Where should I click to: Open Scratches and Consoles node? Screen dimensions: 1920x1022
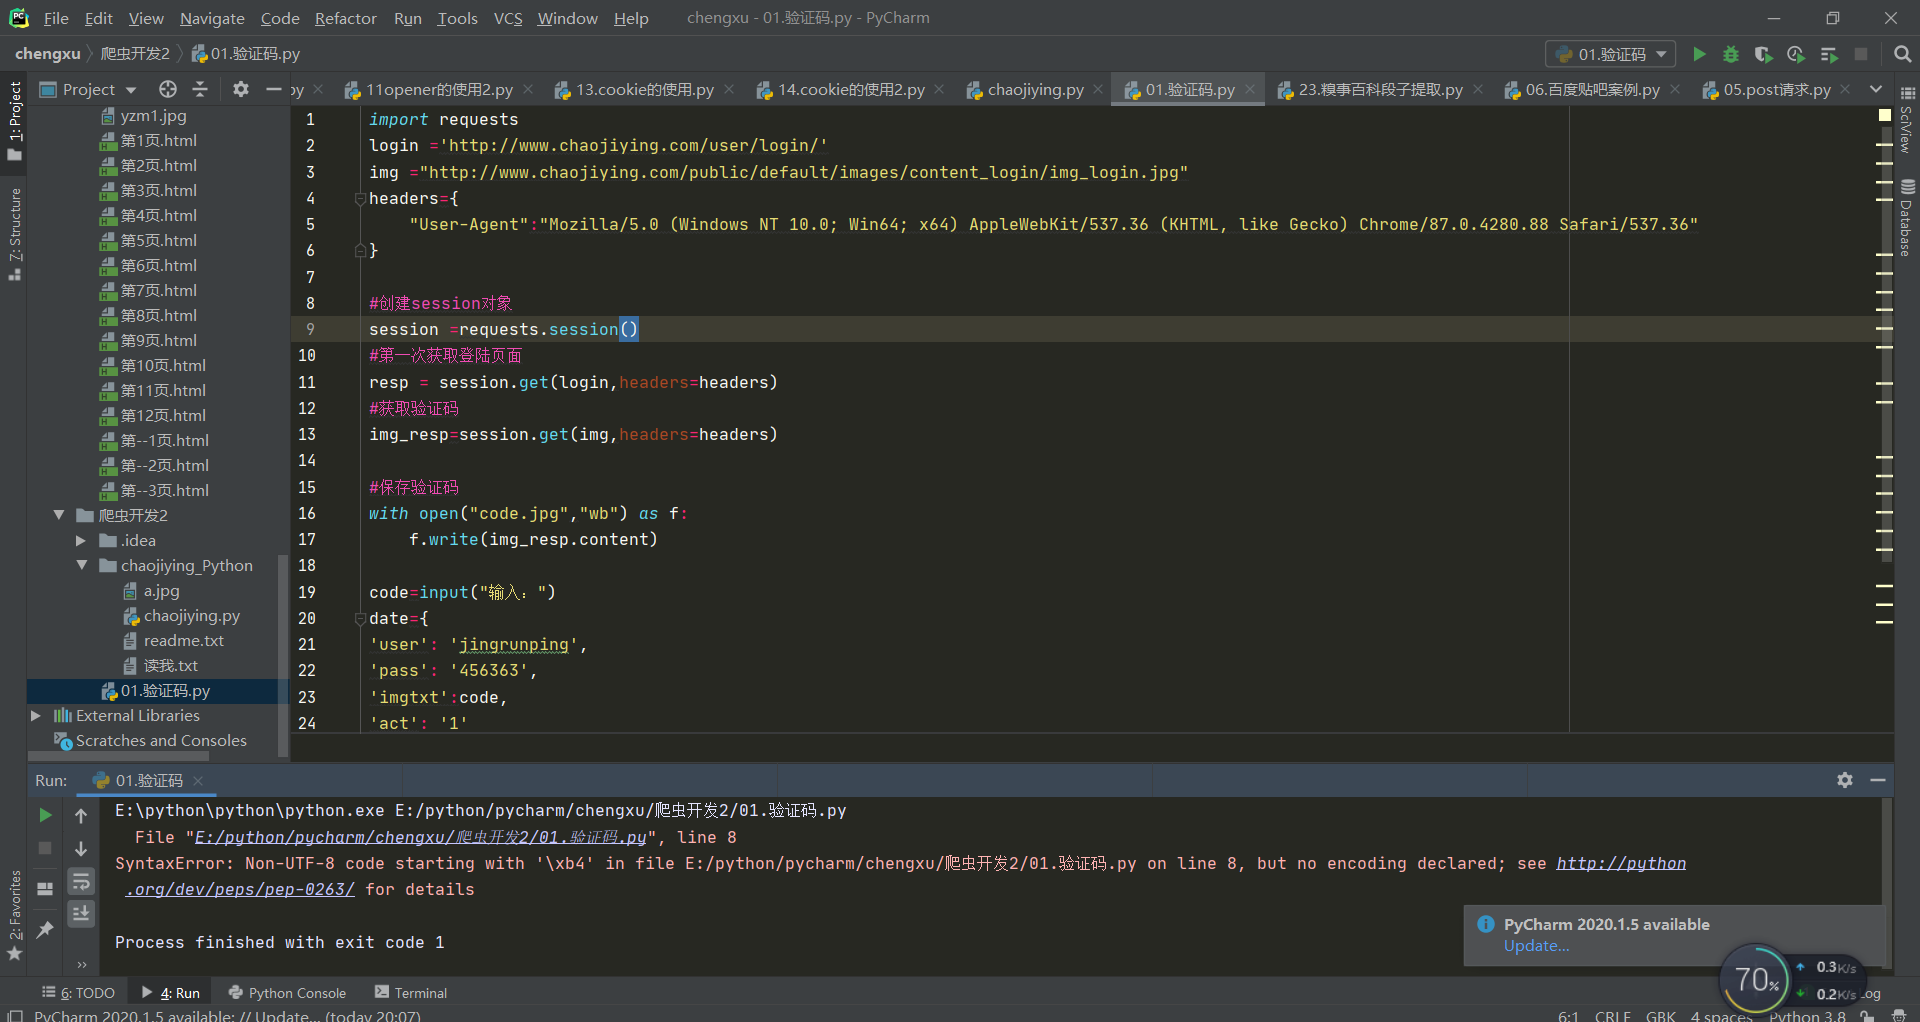(x=161, y=741)
